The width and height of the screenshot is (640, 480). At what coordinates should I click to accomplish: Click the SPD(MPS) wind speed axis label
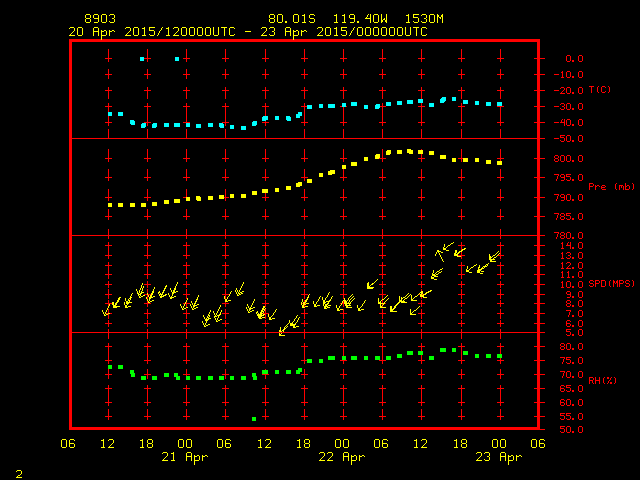pyautogui.click(x=611, y=284)
